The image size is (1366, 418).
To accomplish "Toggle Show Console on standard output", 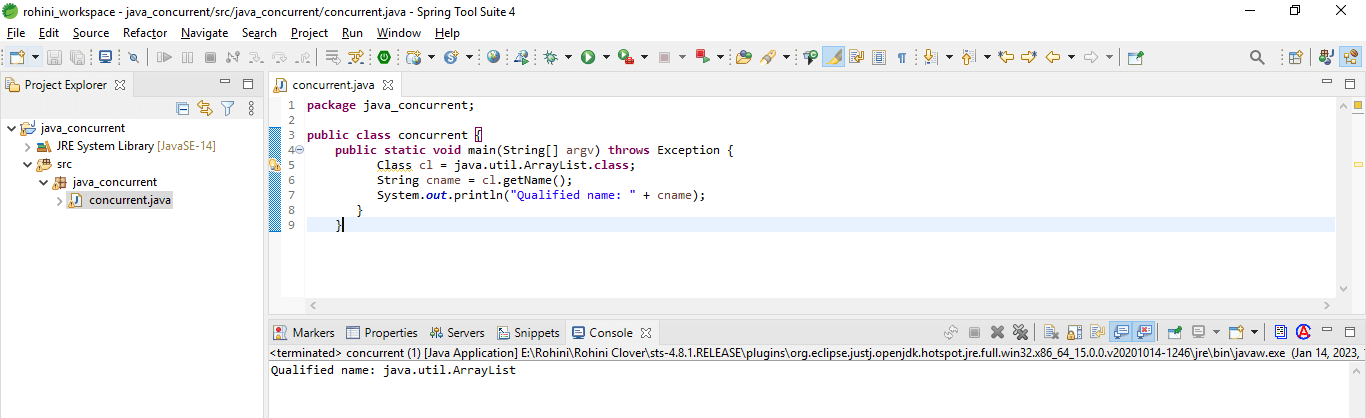I will (1121, 332).
